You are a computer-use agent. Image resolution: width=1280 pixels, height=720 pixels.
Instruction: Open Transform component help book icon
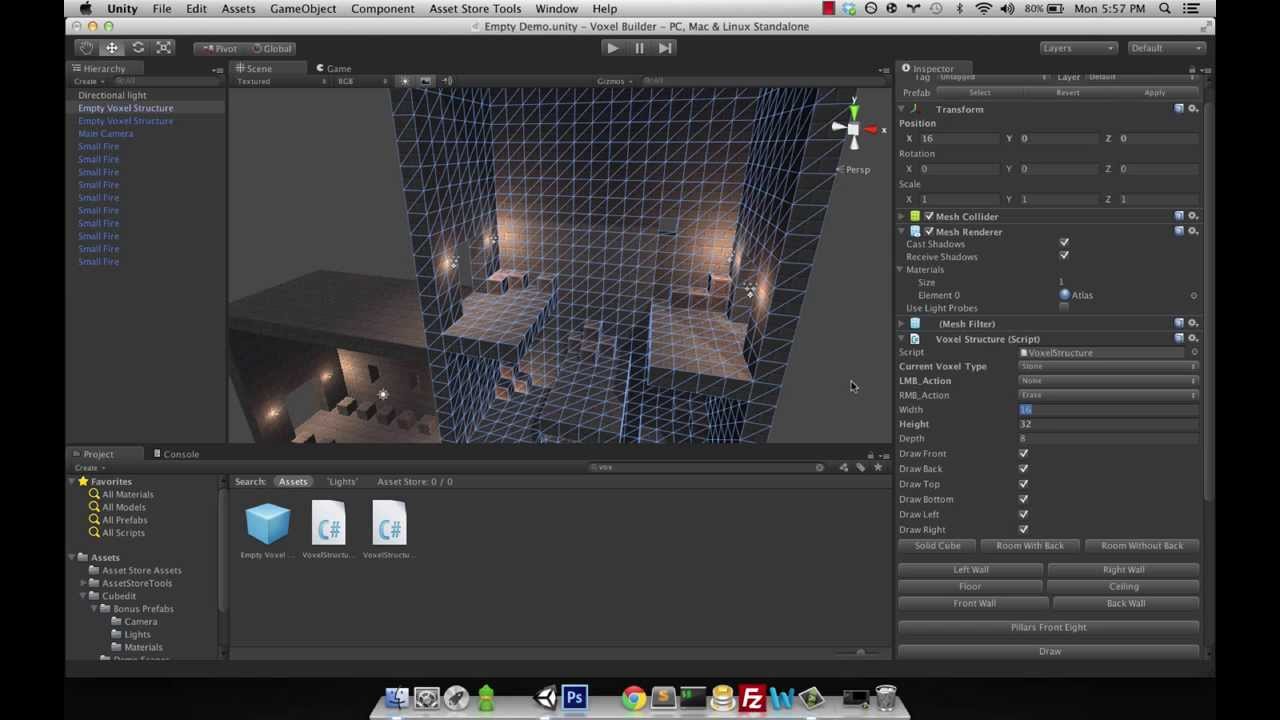tap(1179, 109)
